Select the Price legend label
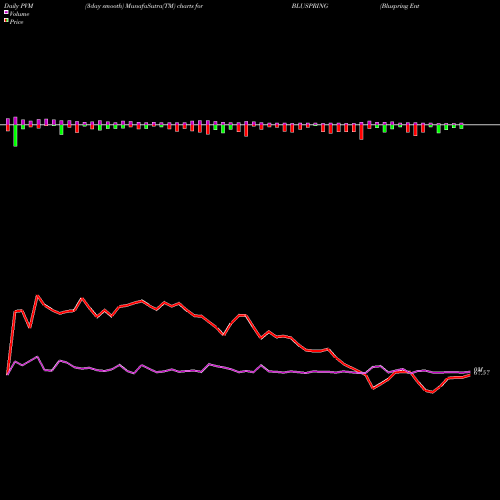This screenshot has width=500, height=500. pos(16,22)
